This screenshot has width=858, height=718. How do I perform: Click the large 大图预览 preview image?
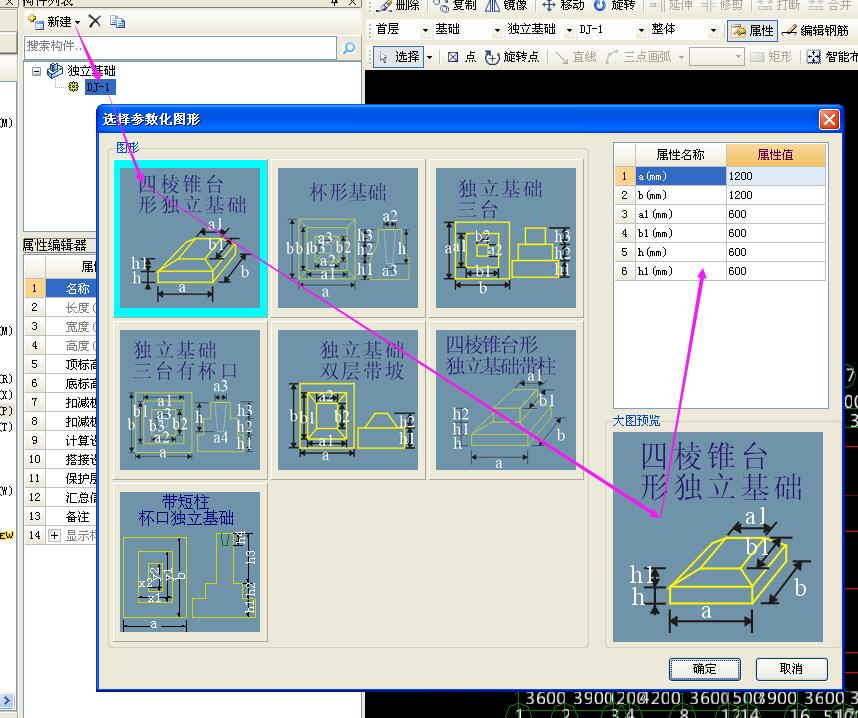click(x=718, y=537)
